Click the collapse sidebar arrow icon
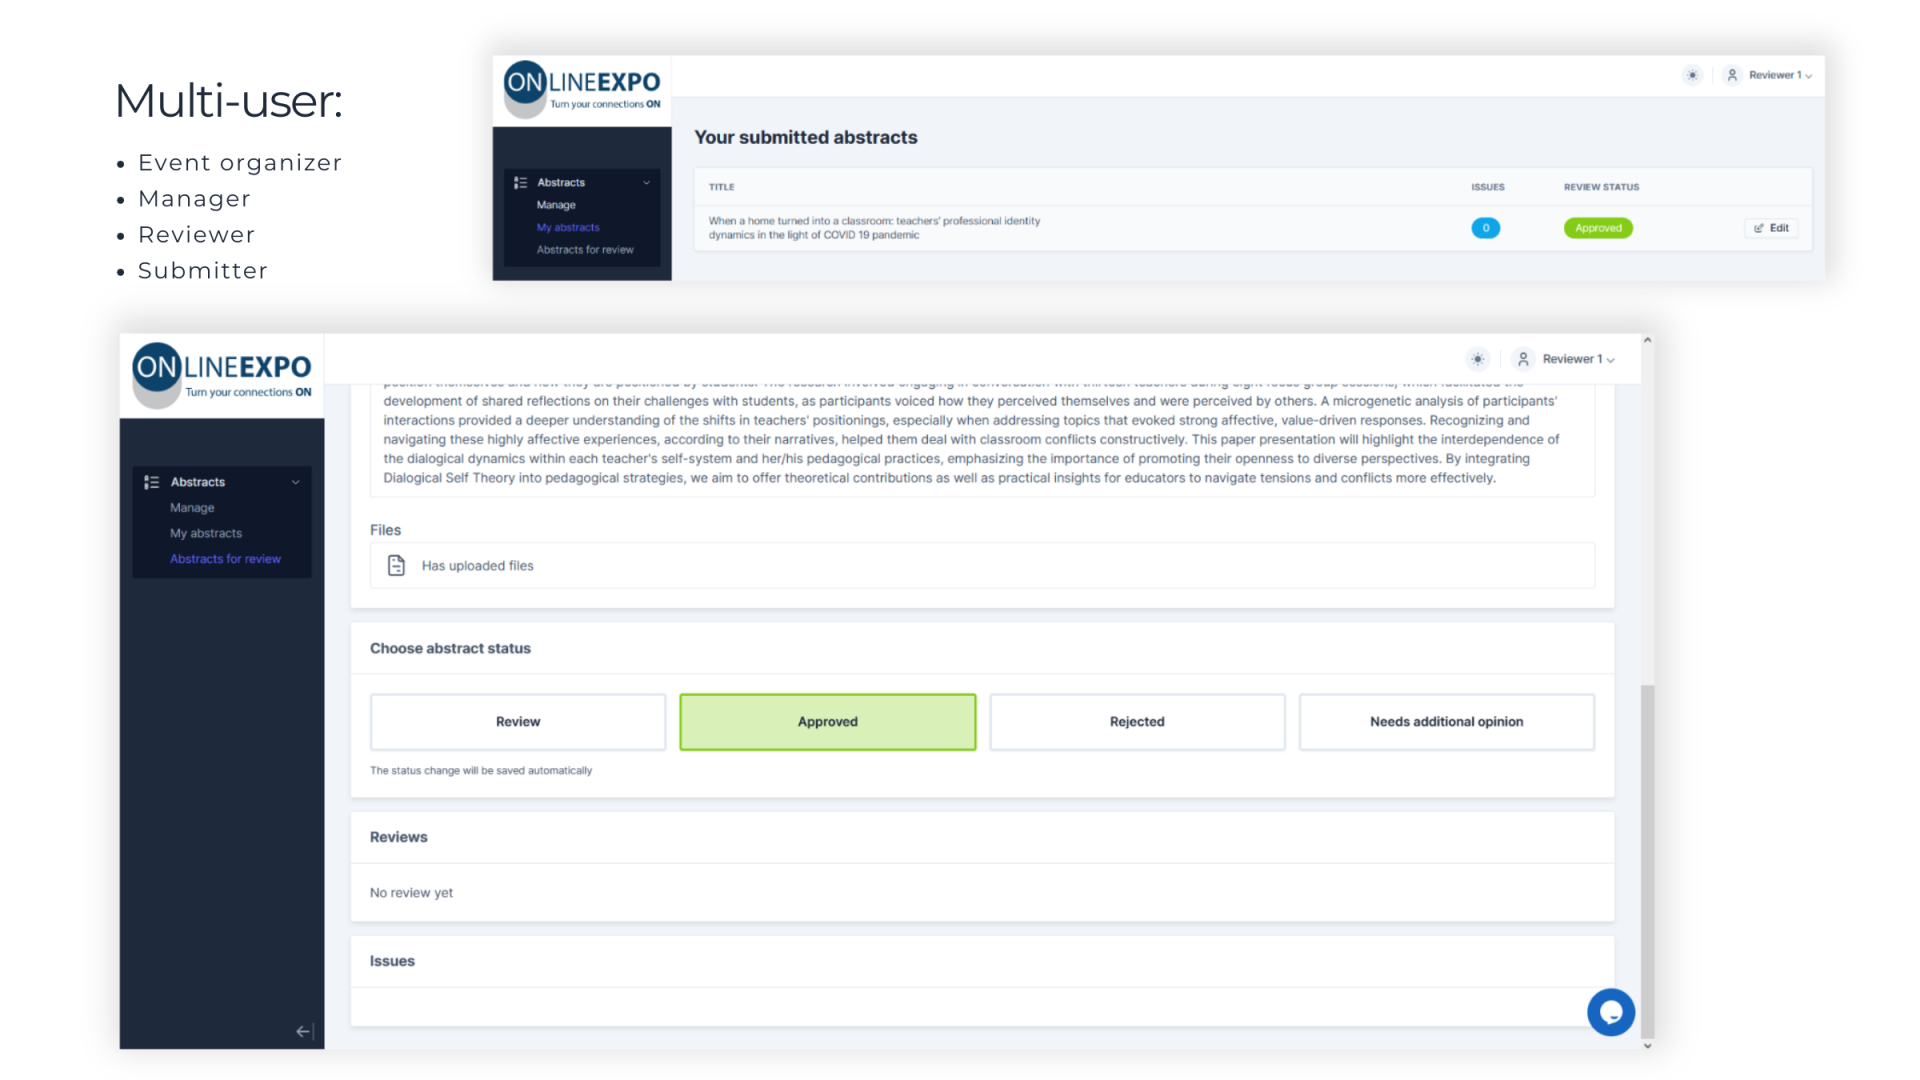The image size is (1920, 1080). [x=305, y=1033]
